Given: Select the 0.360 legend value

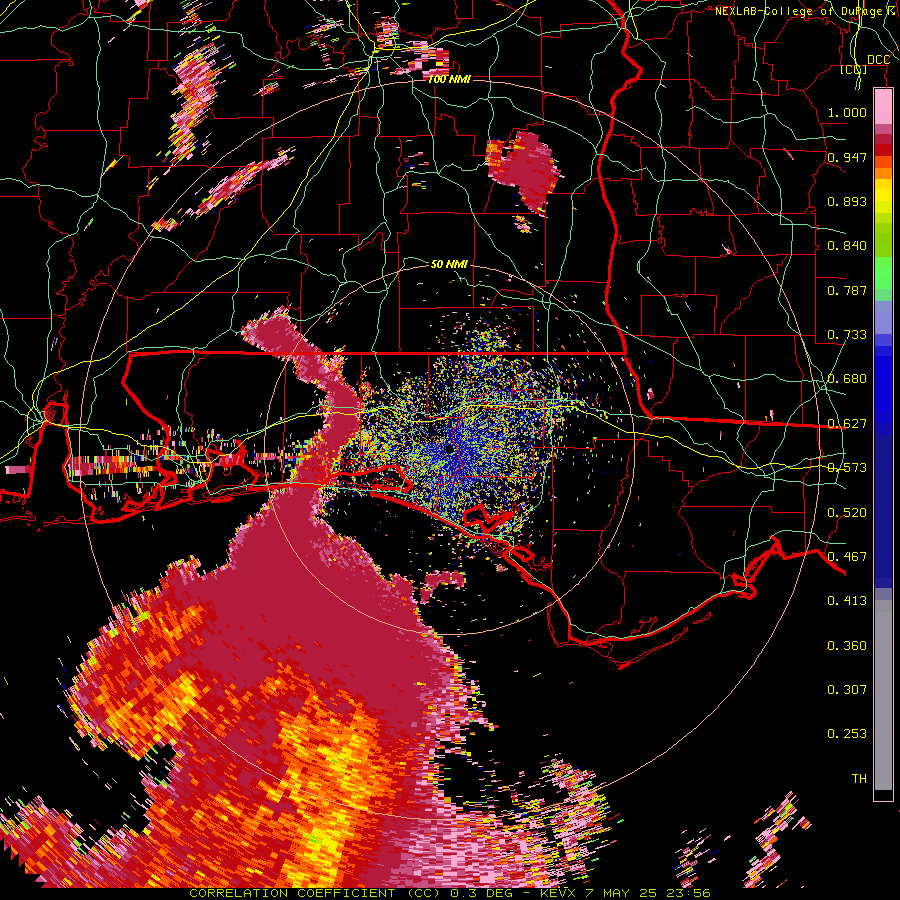Looking at the screenshot, I should 847,646.
